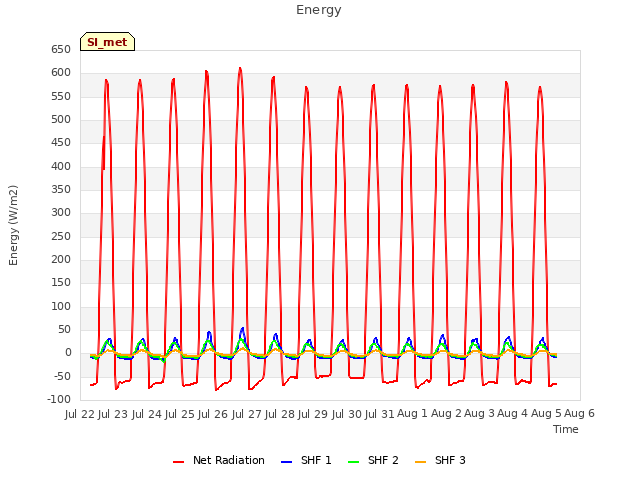Screen dimensions: 640x480
Task: Click the SHF 2 legend entry
Action: 373,460
